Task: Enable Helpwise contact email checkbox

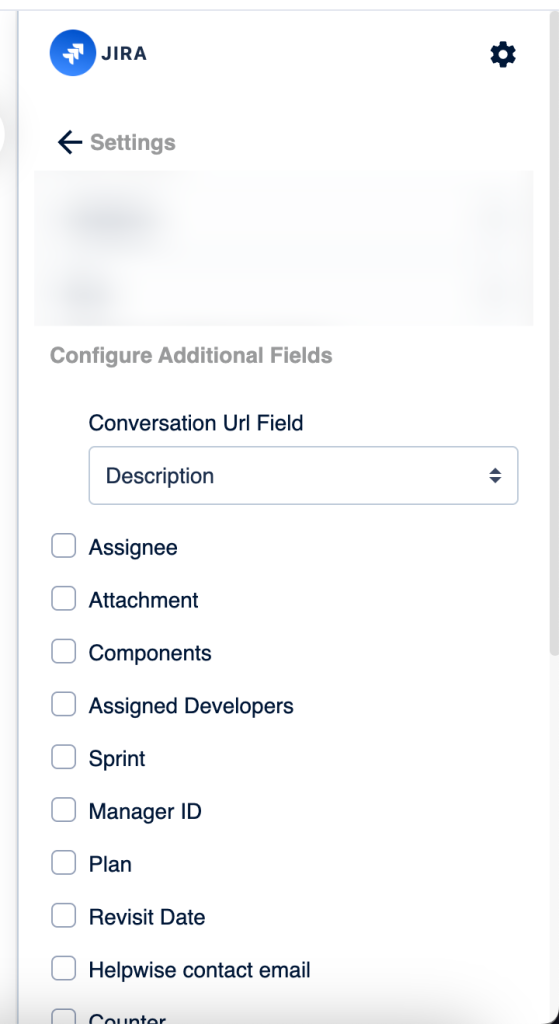Action: pos(63,969)
